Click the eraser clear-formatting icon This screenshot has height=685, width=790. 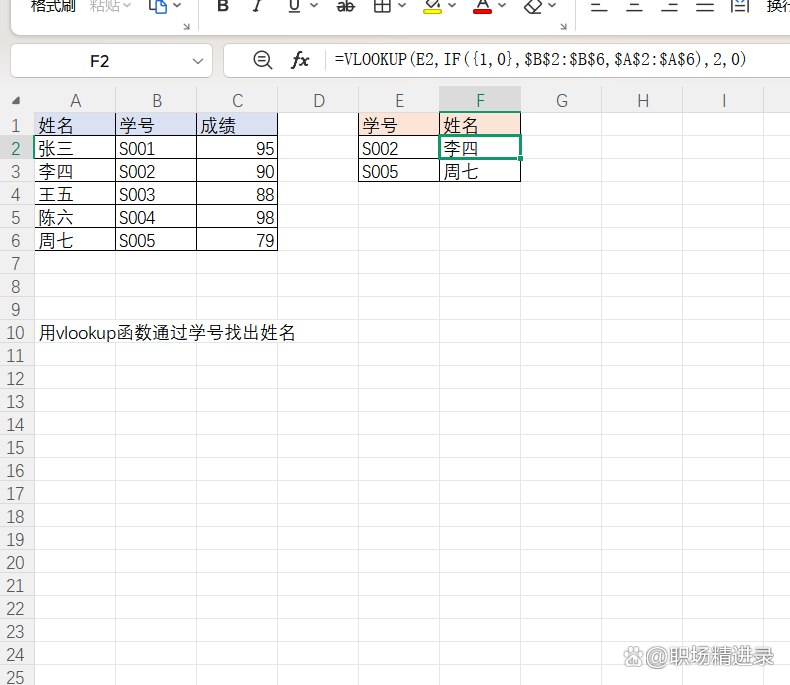point(533,6)
